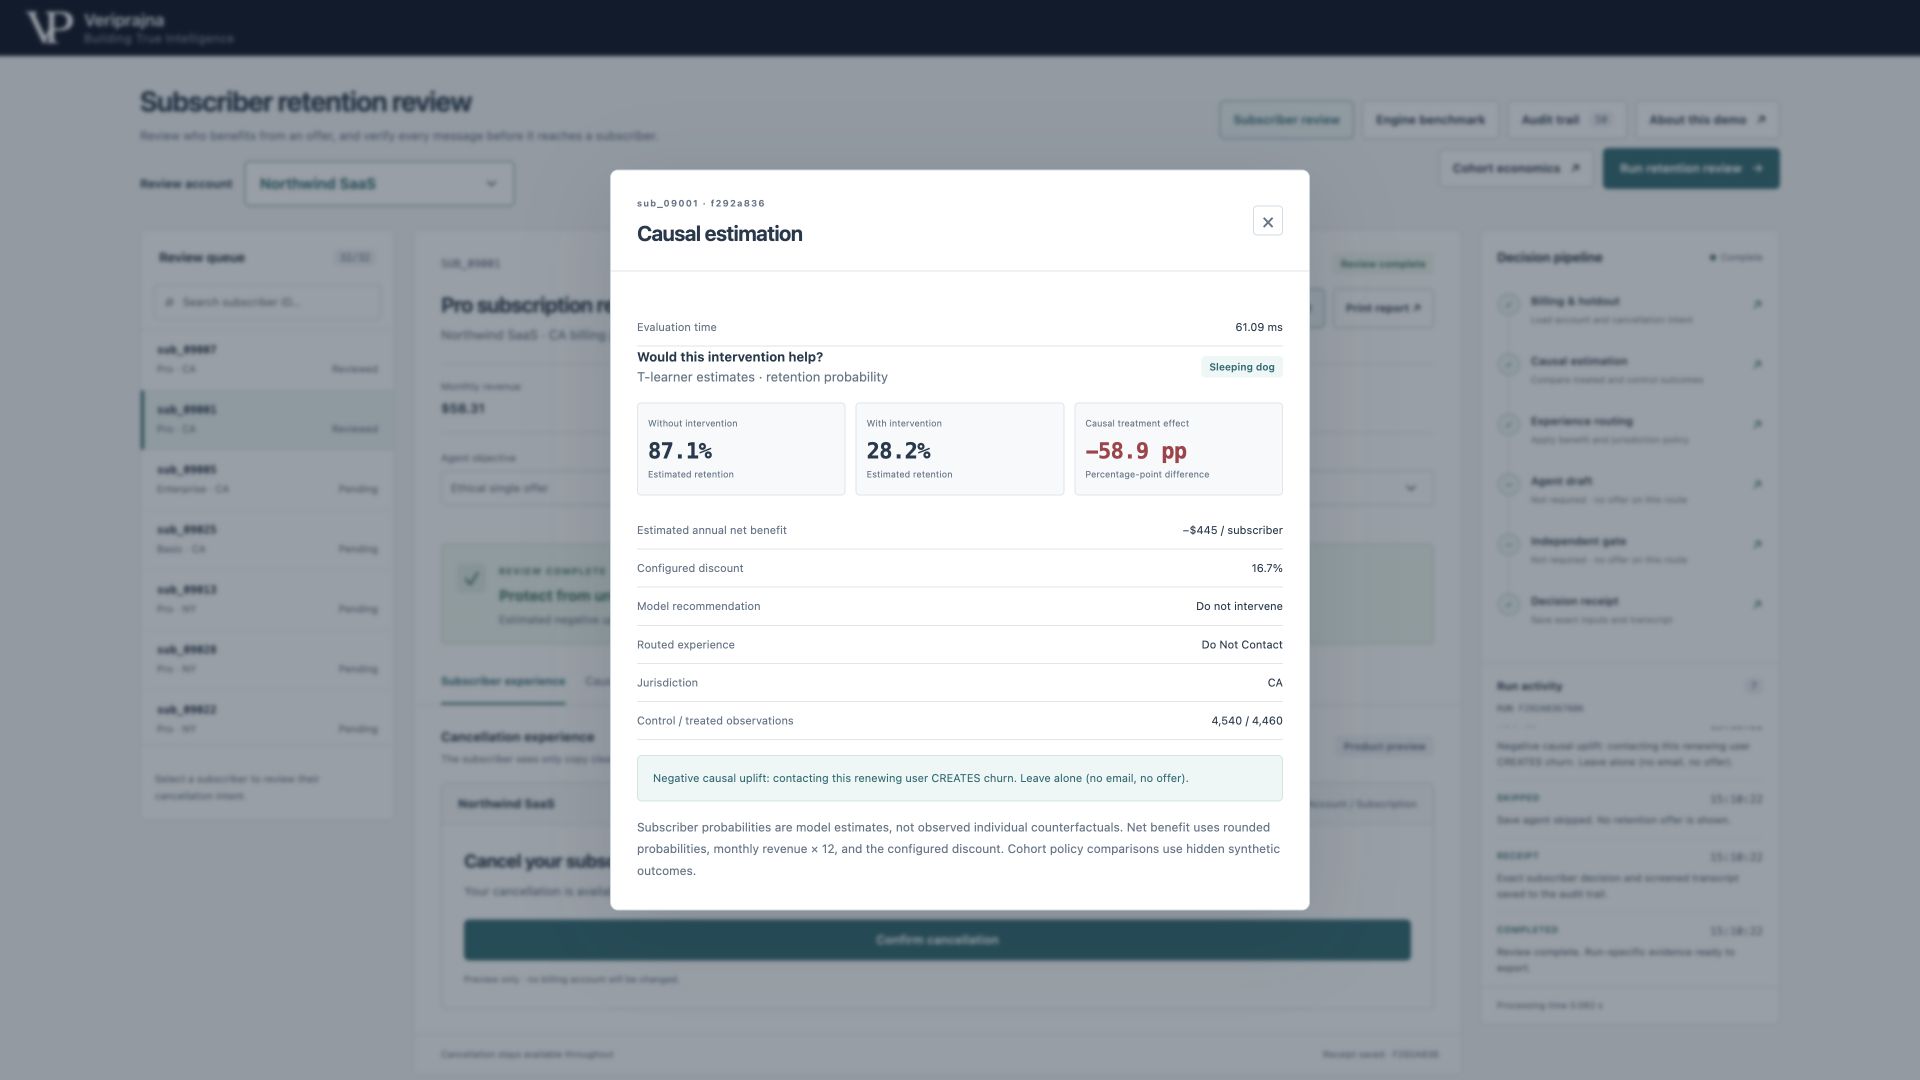Screen dimensions: 1920x1080
Task: Click Print report button
Action: tap(1383, 308)
